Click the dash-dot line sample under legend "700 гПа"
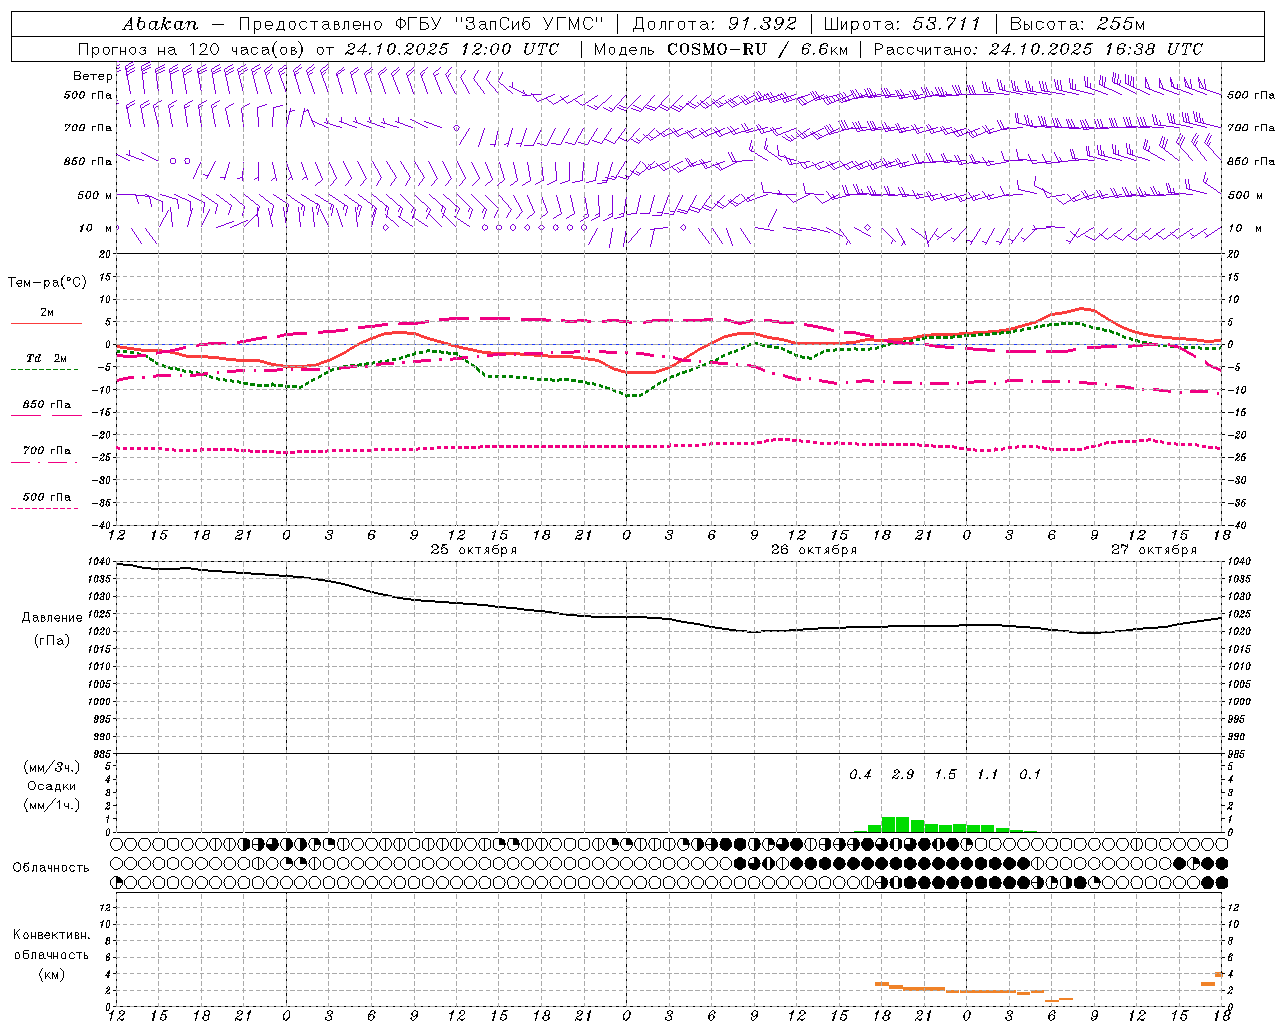Viewport: 1280px width, 1024px height. click(x=44, y=462)
